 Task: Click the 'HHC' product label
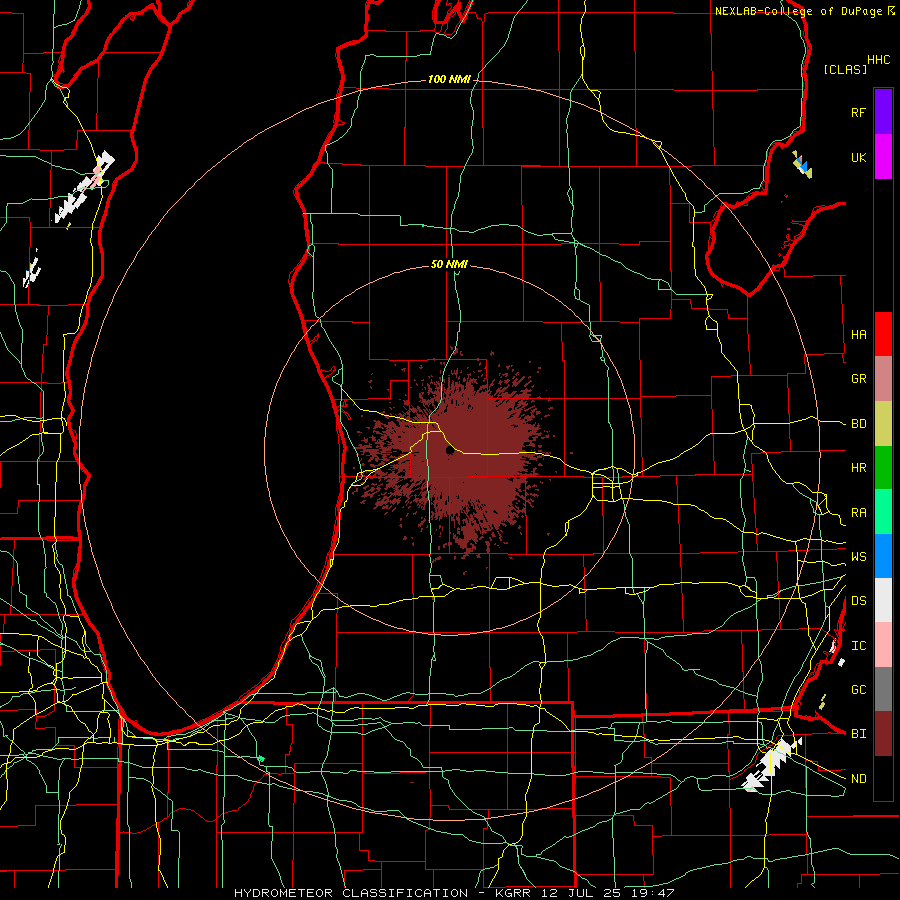(879, 60)
